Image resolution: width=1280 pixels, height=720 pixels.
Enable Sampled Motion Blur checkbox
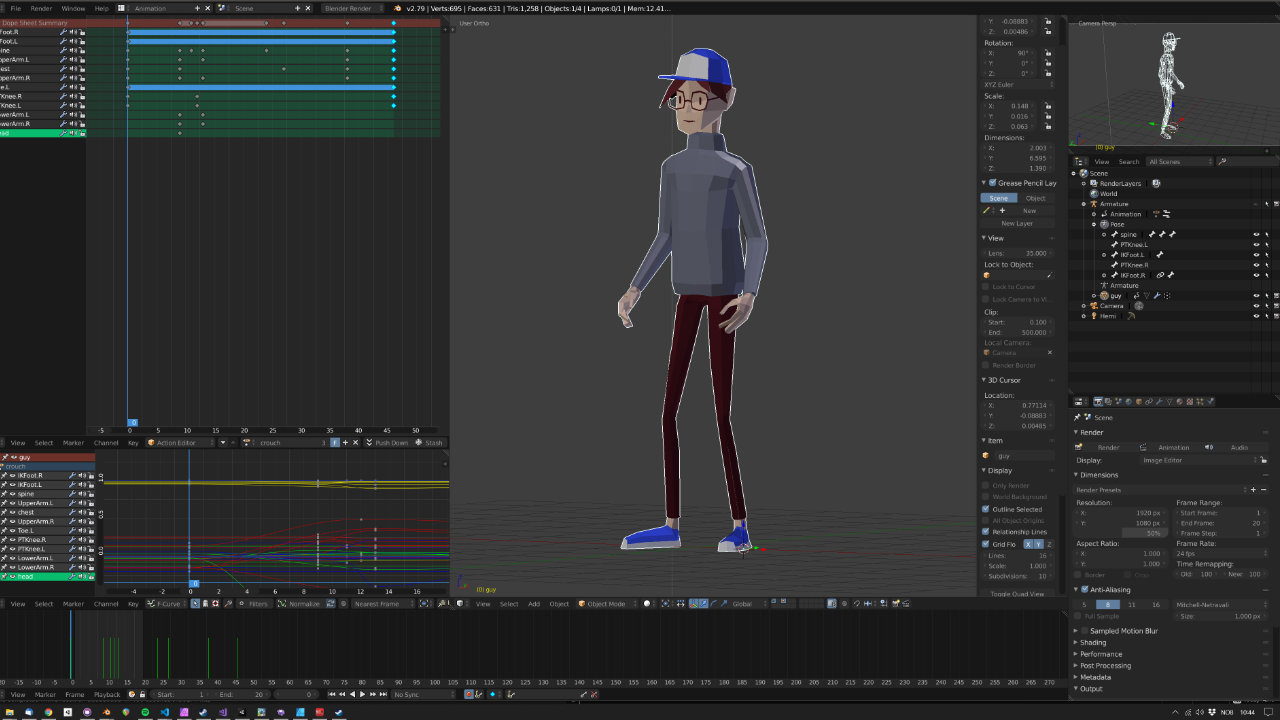point(1085,631)
